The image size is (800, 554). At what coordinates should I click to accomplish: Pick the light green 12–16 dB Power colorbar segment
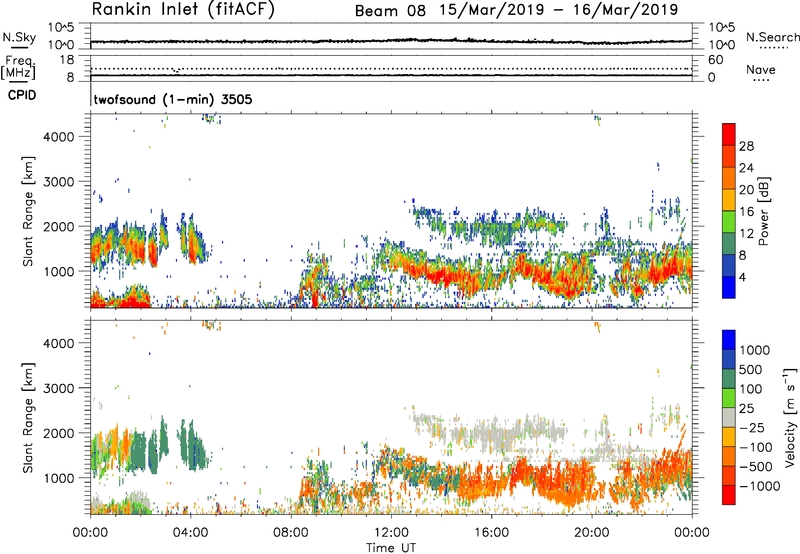coord(729,222)
